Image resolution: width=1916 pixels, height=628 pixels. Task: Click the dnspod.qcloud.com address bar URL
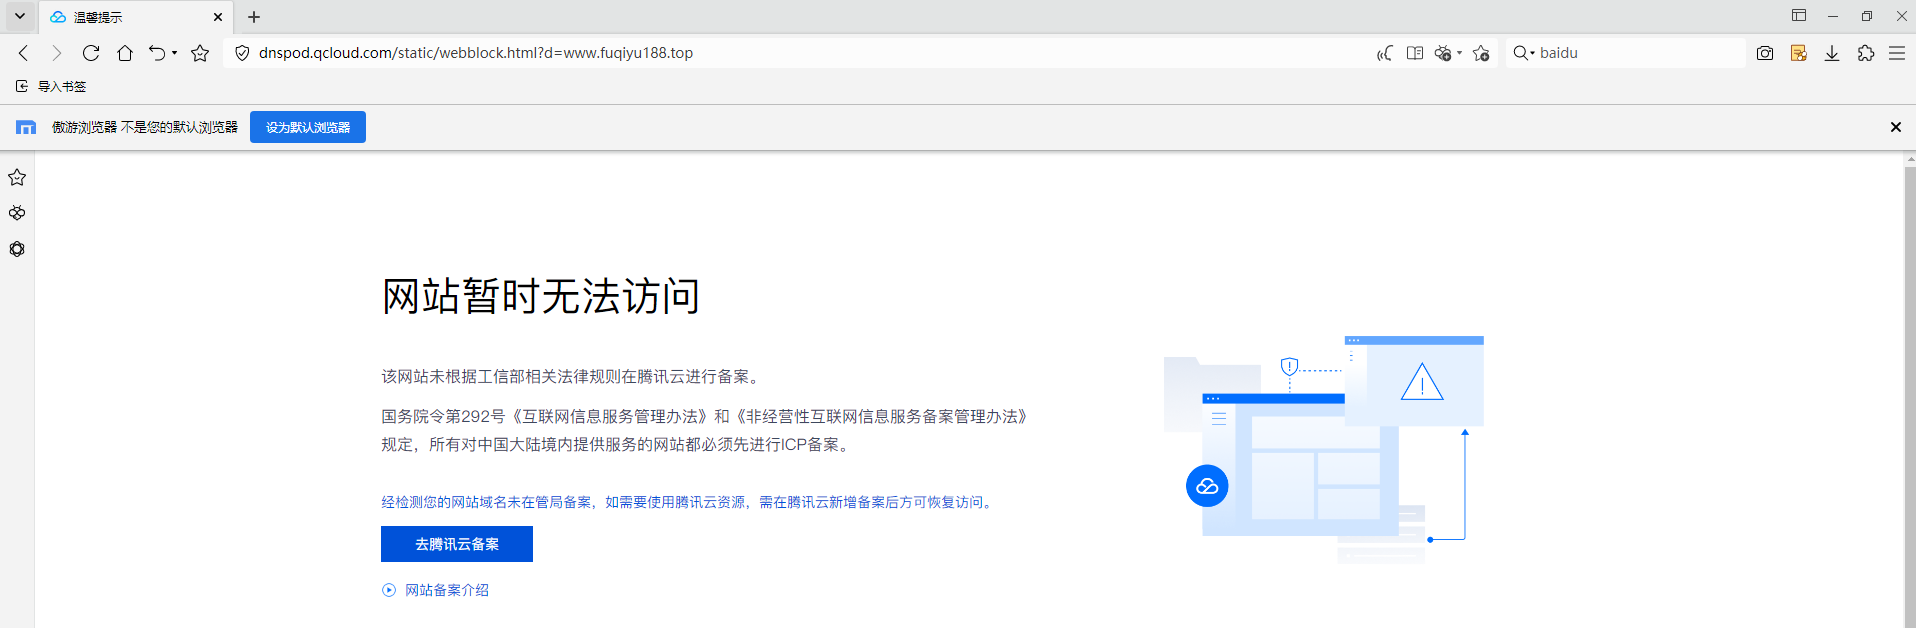point(476,53)
